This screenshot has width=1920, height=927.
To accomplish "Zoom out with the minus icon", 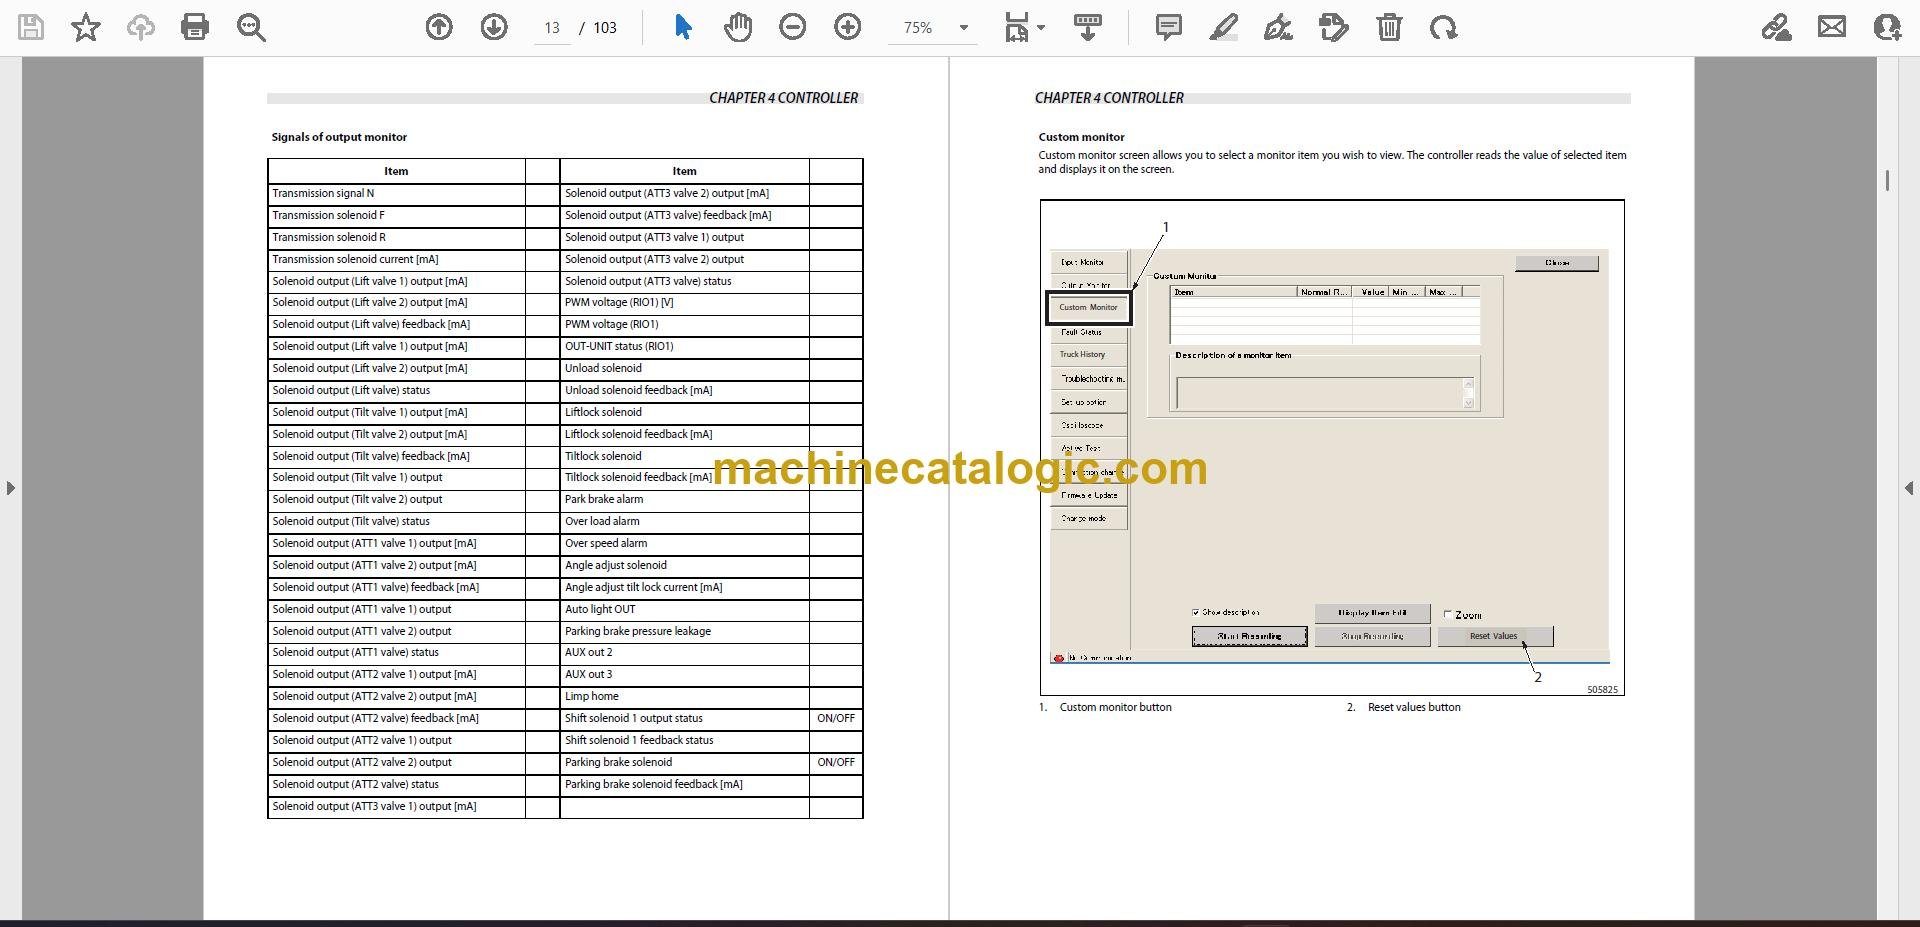I will [x=793, y=27].
